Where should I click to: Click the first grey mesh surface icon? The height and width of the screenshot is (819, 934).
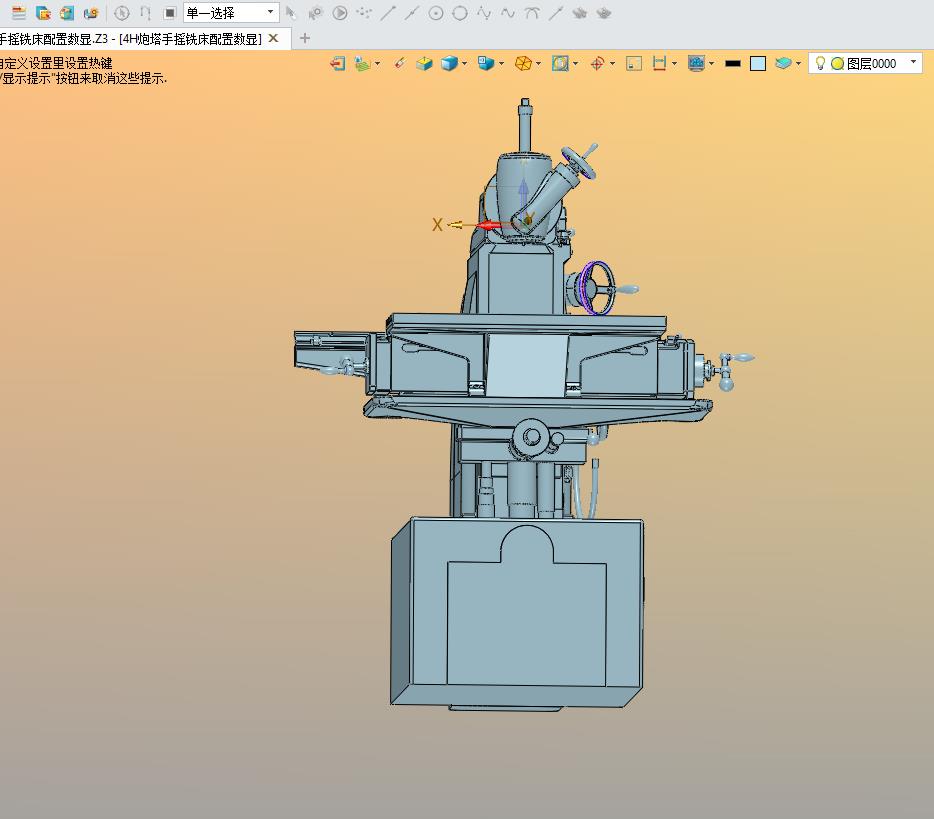tap(580, 13)
